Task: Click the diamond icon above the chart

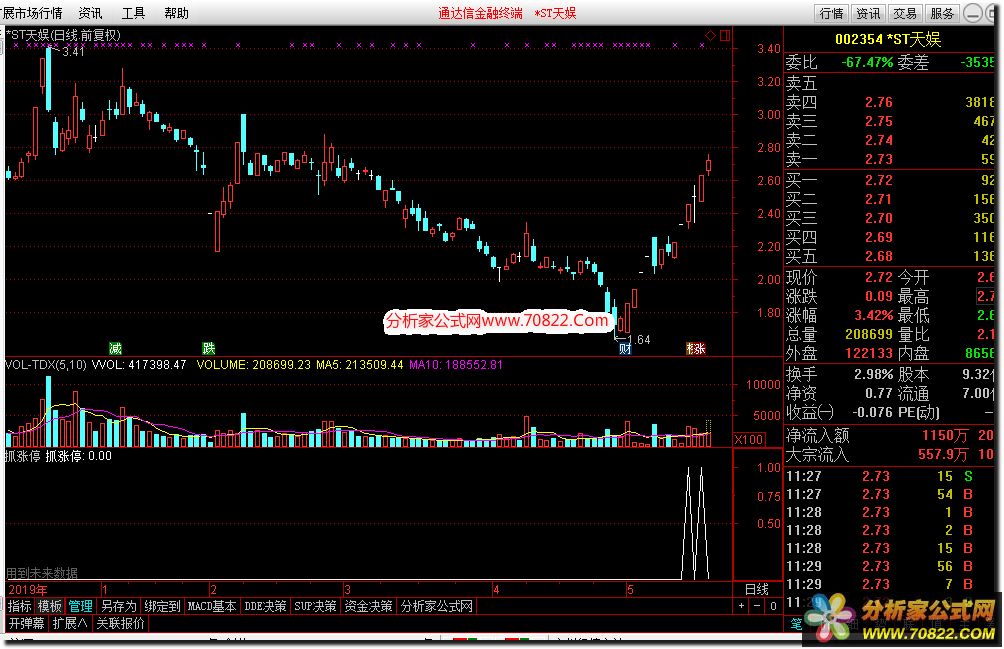Action: (x=710, y=35)
